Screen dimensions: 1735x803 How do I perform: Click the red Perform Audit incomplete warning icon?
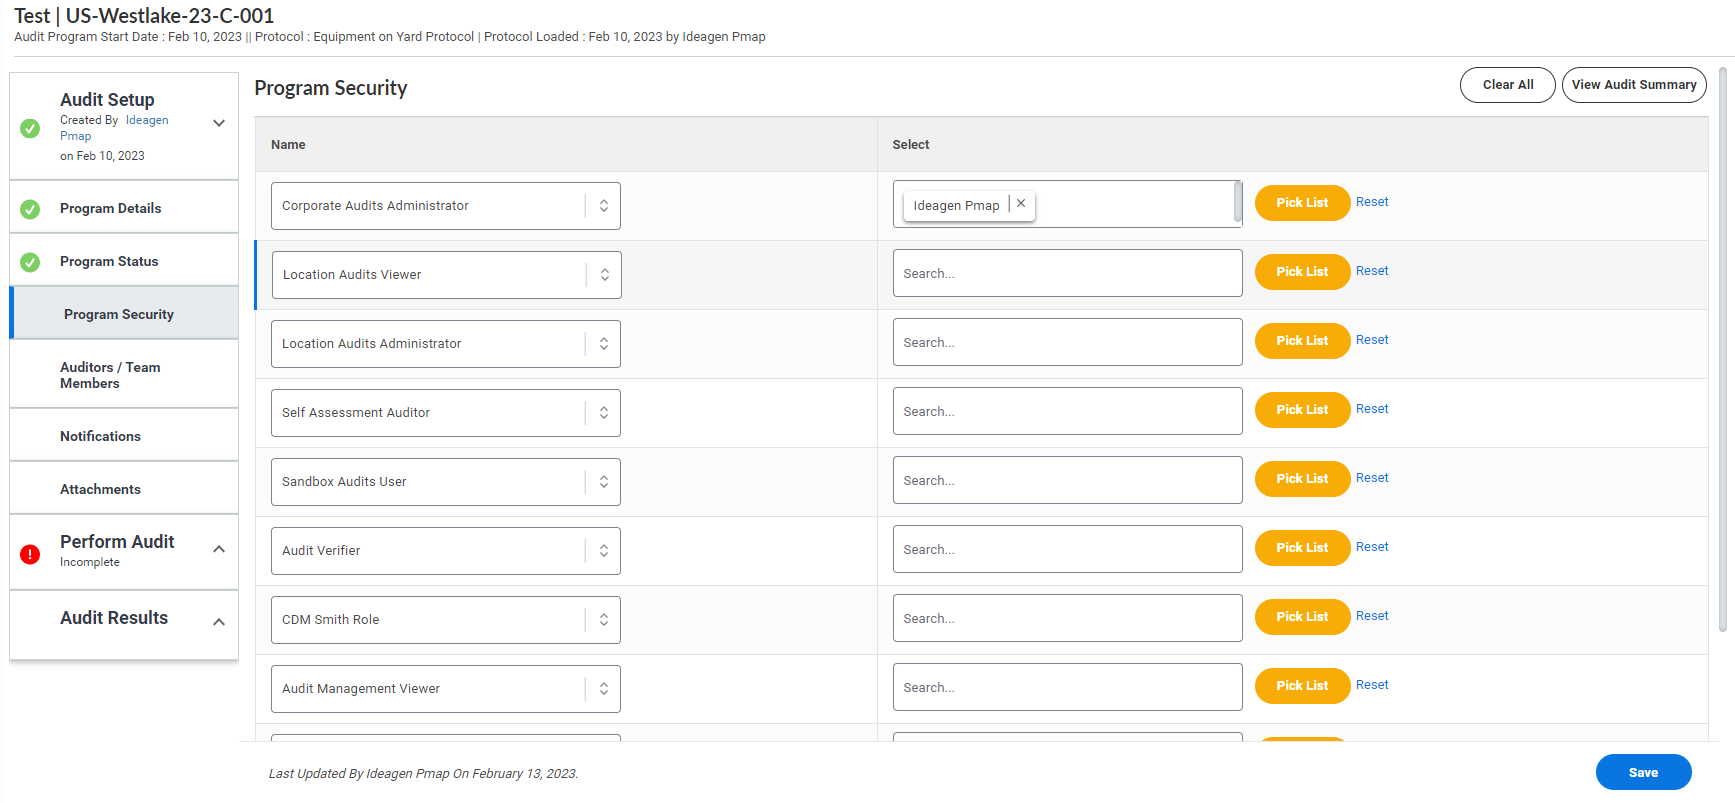coord(30,554)
